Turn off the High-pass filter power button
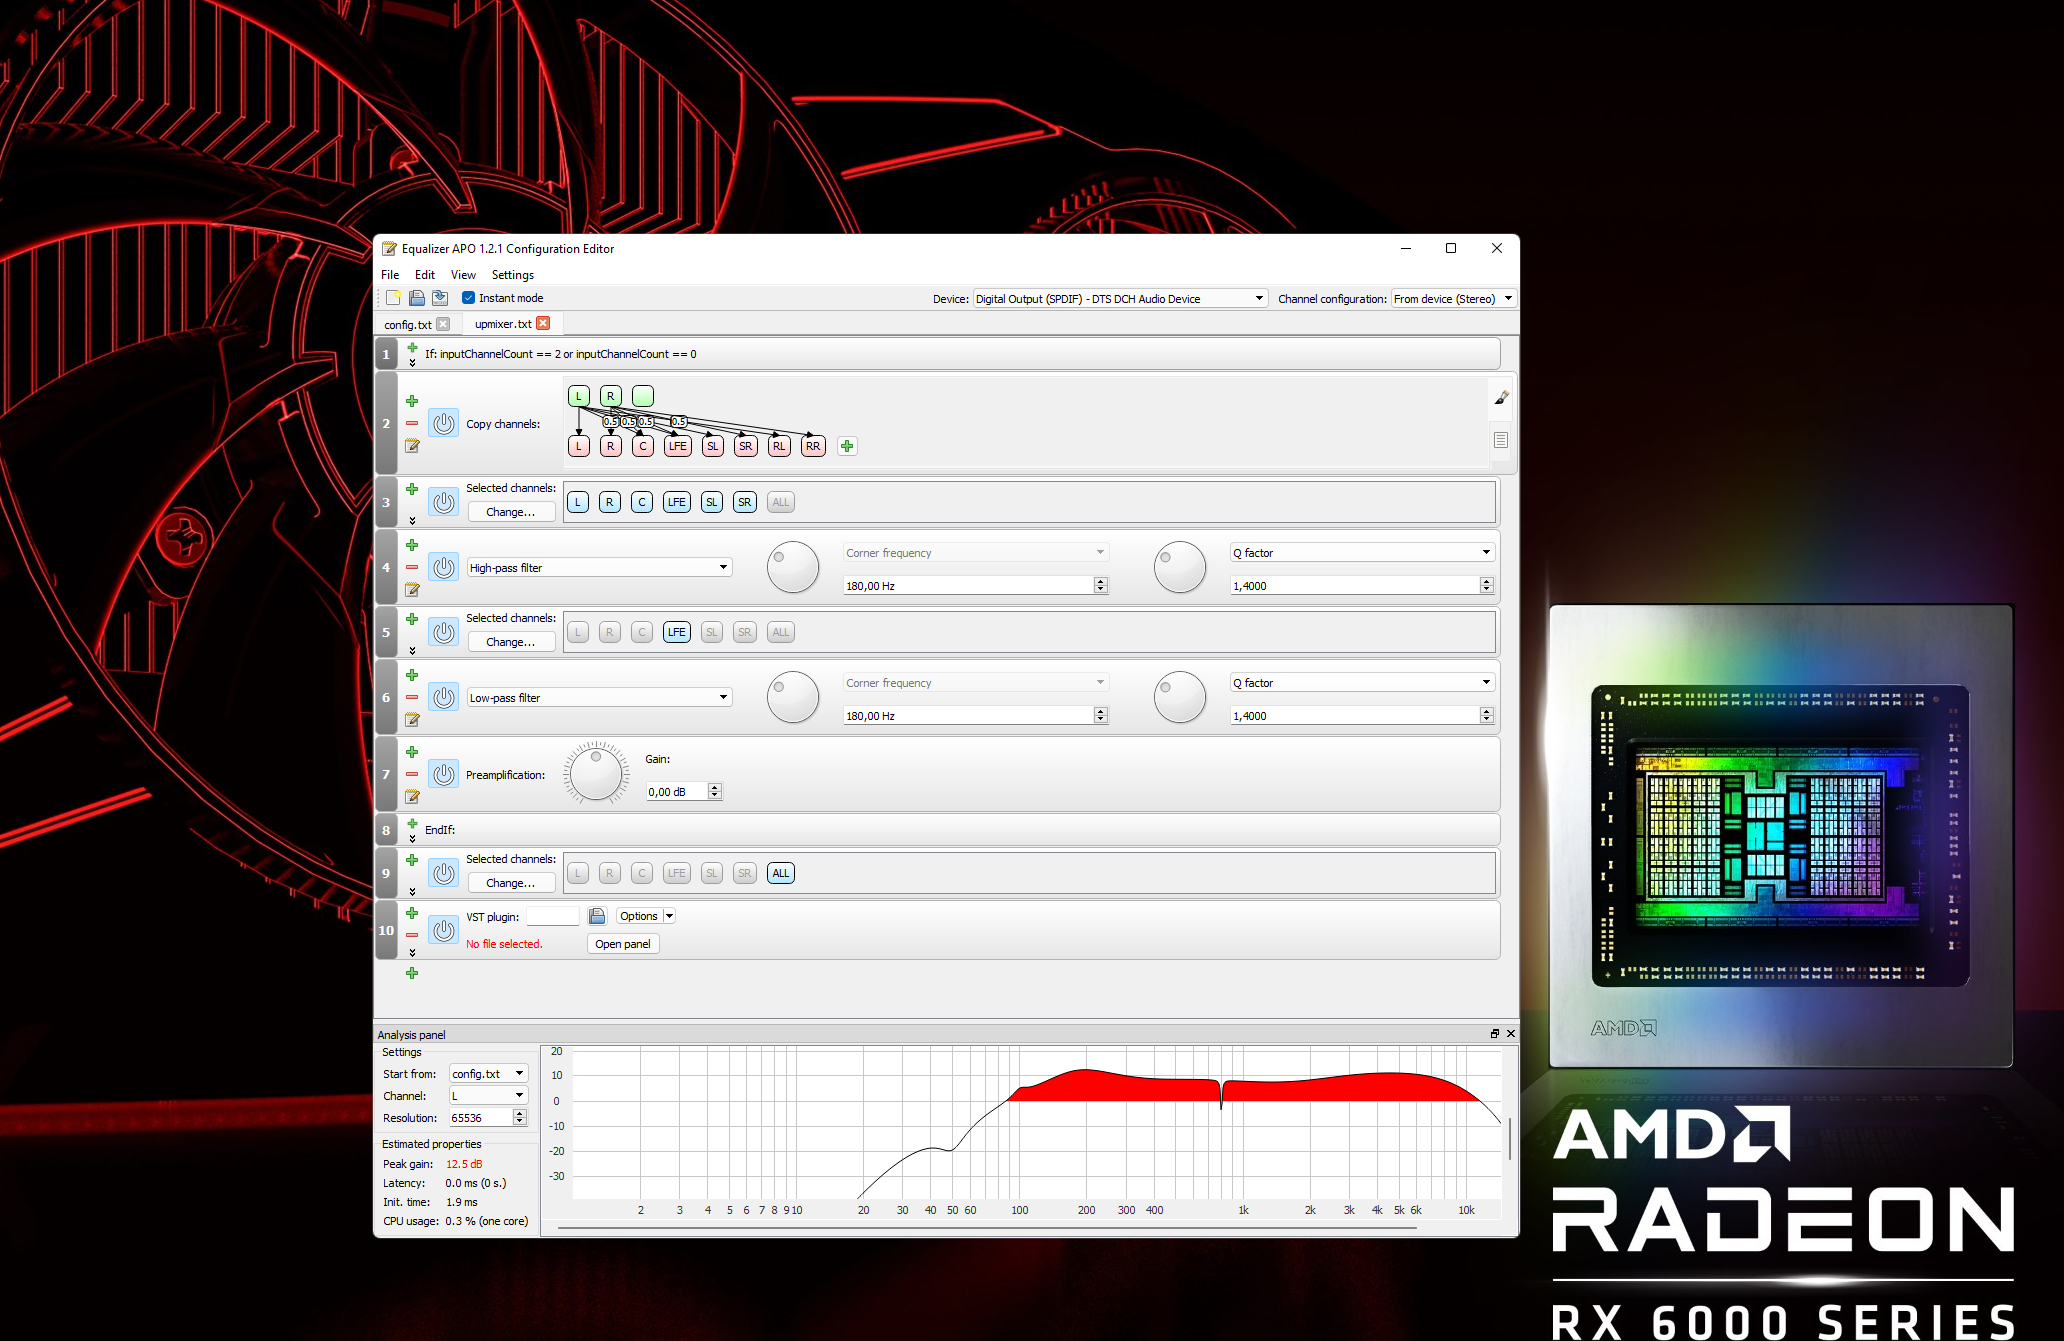The image size is (2064, 1341). tap(444, 567)
